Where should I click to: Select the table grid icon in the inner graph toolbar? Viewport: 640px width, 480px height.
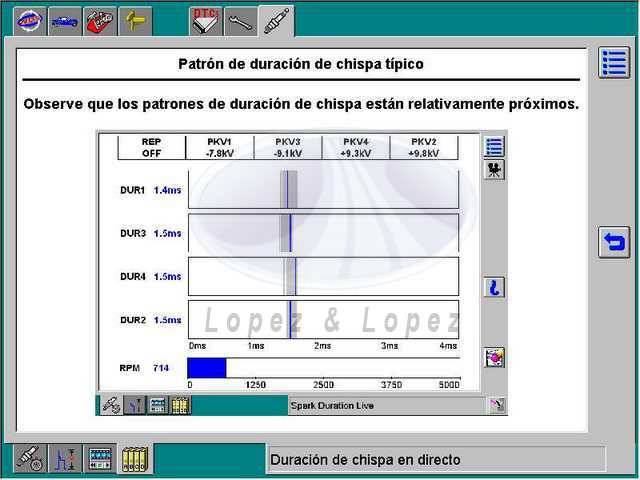[158, 405]
